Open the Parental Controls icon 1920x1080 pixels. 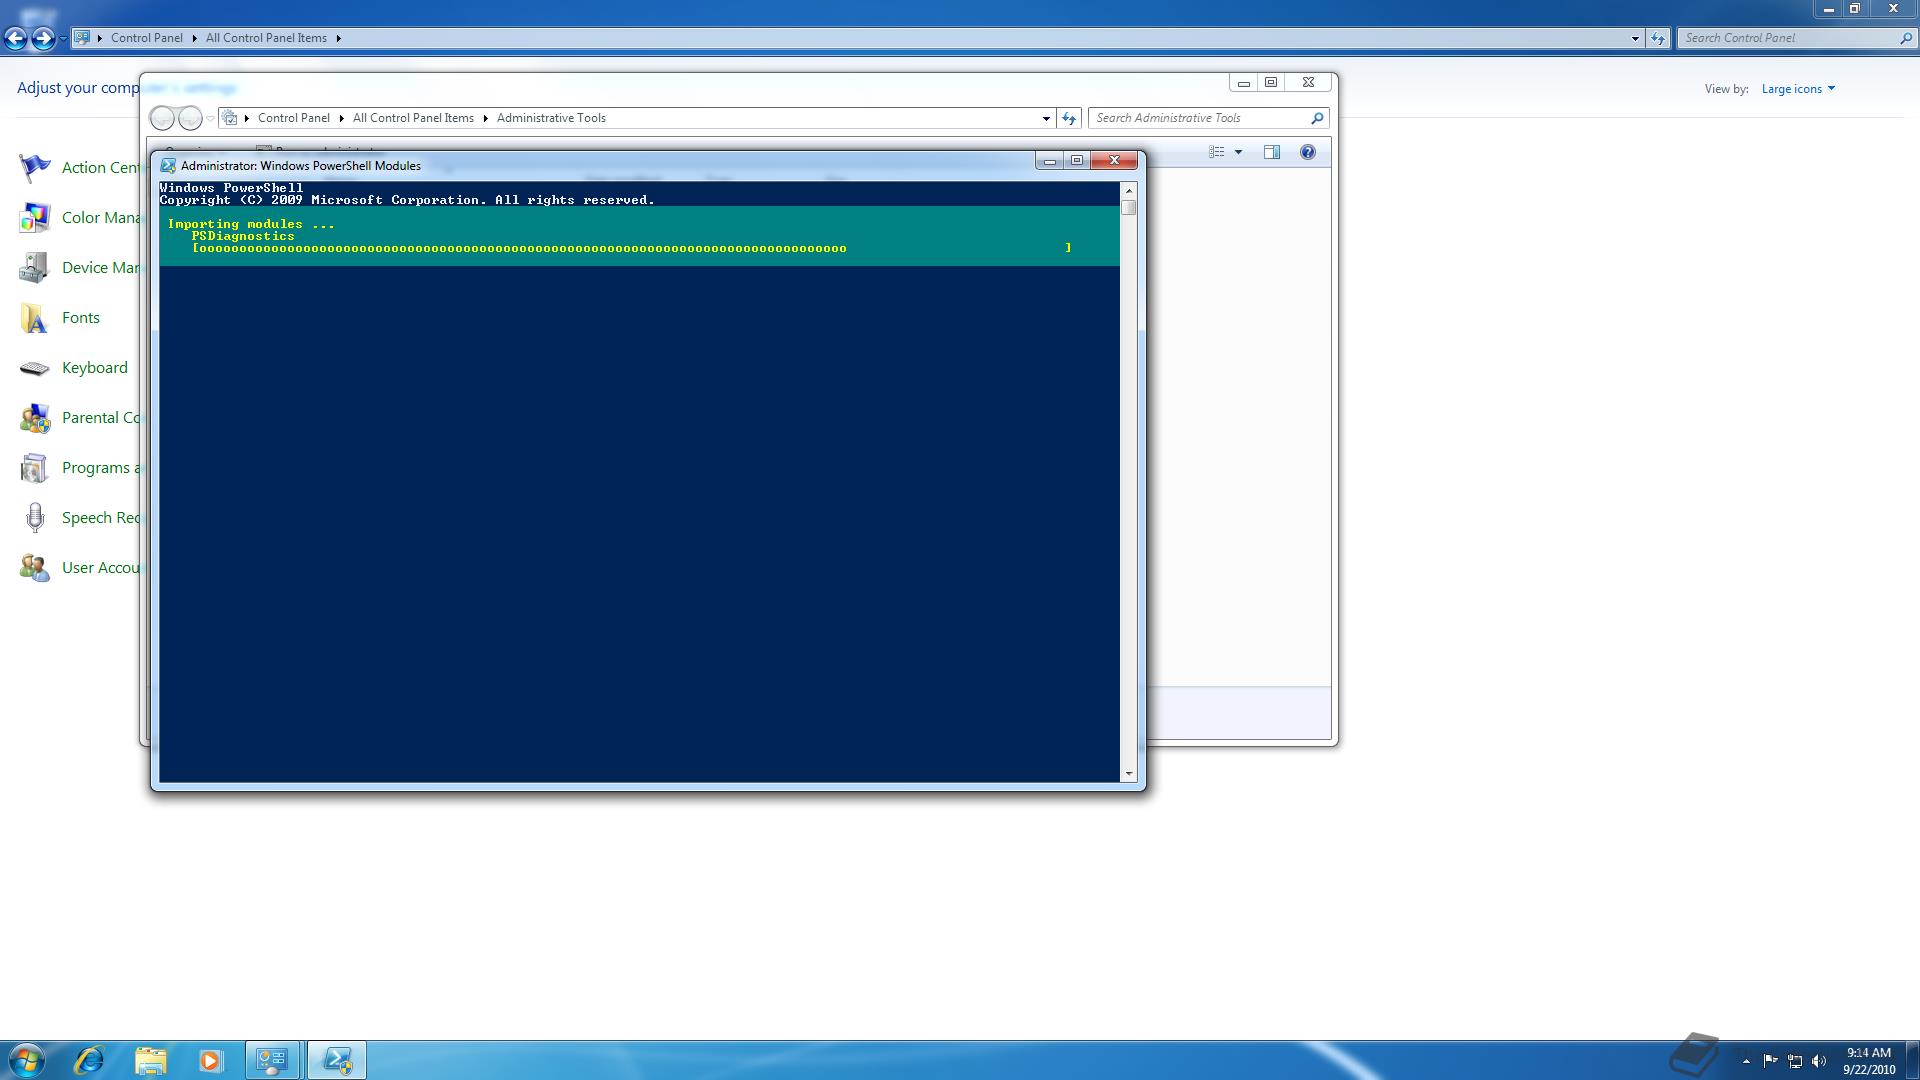click(x=35, y=418)
